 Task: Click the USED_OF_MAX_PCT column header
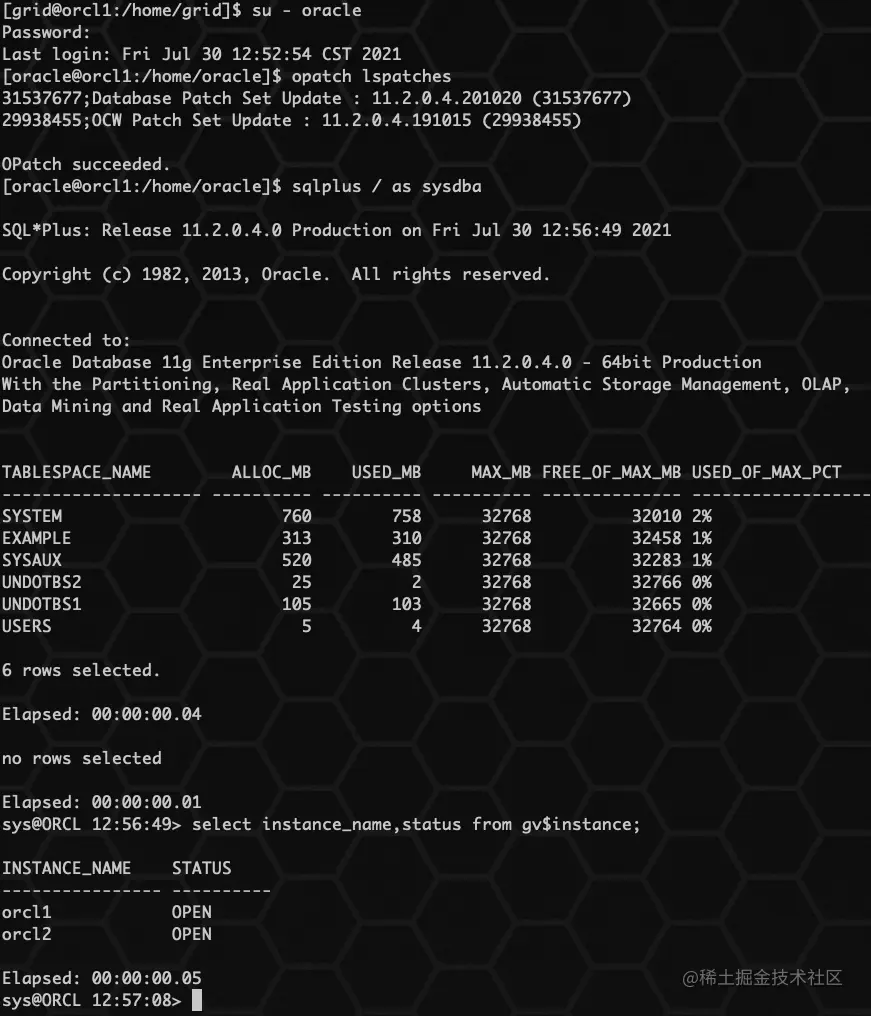click(767, 472)
